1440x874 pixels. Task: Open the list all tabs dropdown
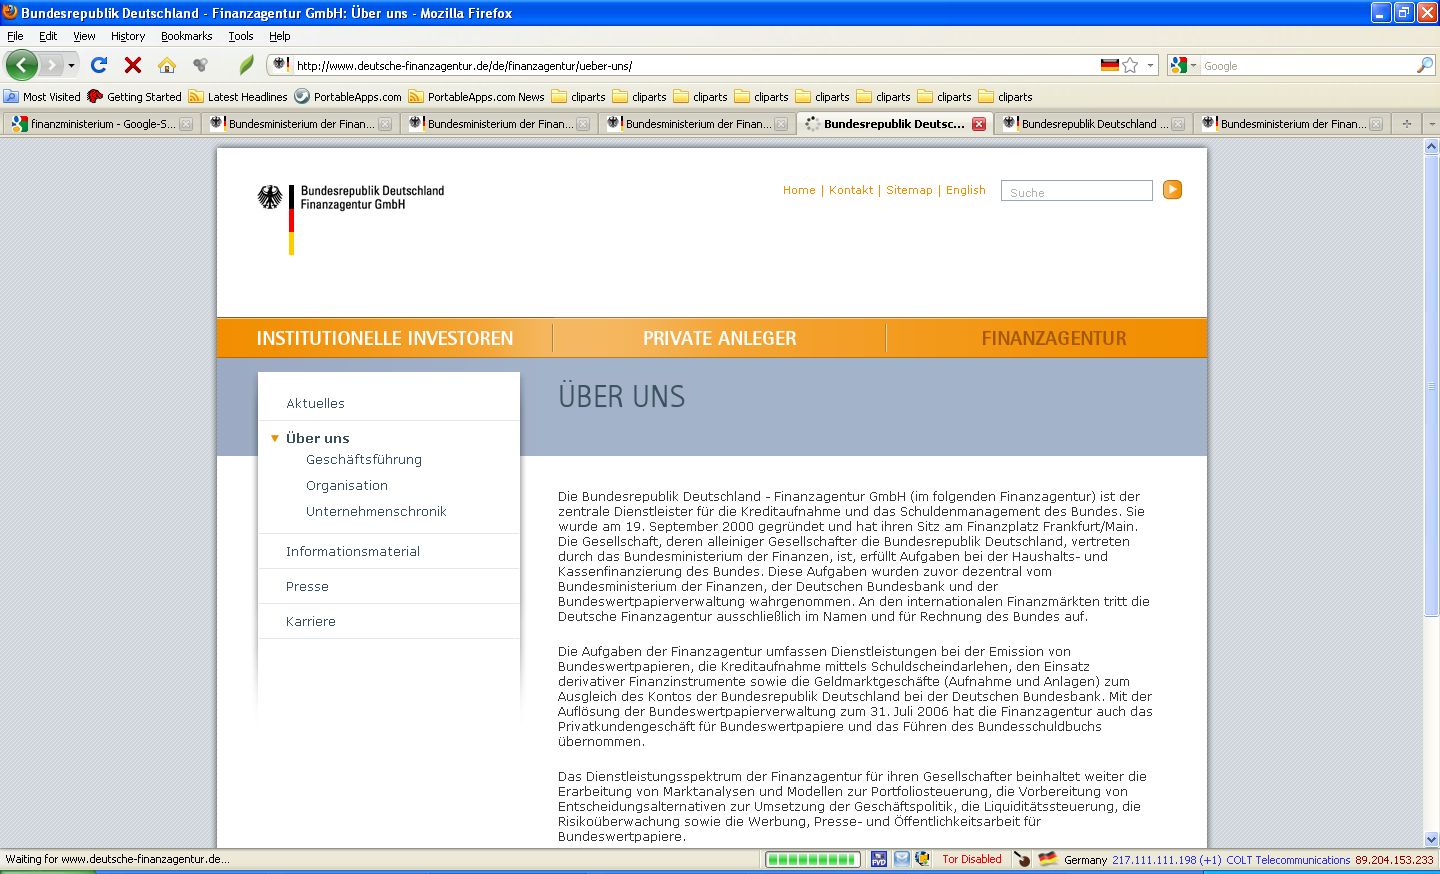1431,124
